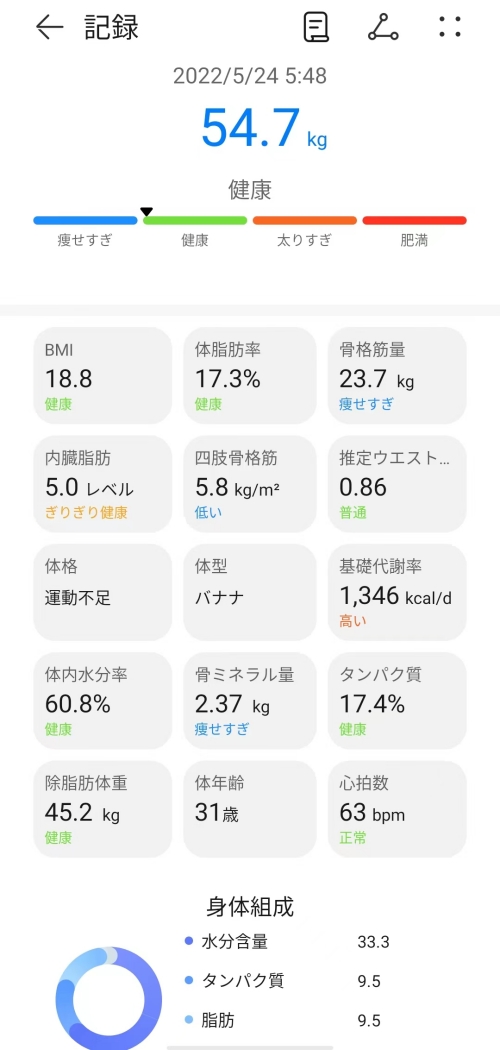Tap the green 健康 range bar

click(x=195, y=220)
